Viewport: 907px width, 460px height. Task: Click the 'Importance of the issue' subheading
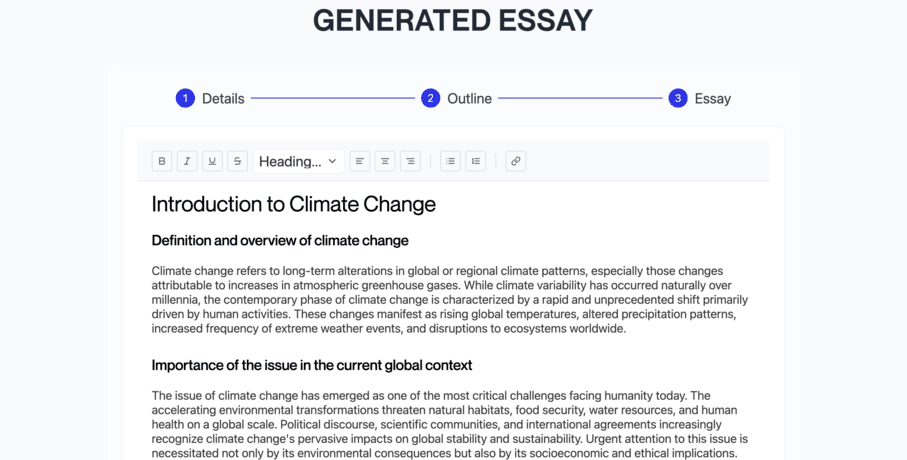pos(312,365)
